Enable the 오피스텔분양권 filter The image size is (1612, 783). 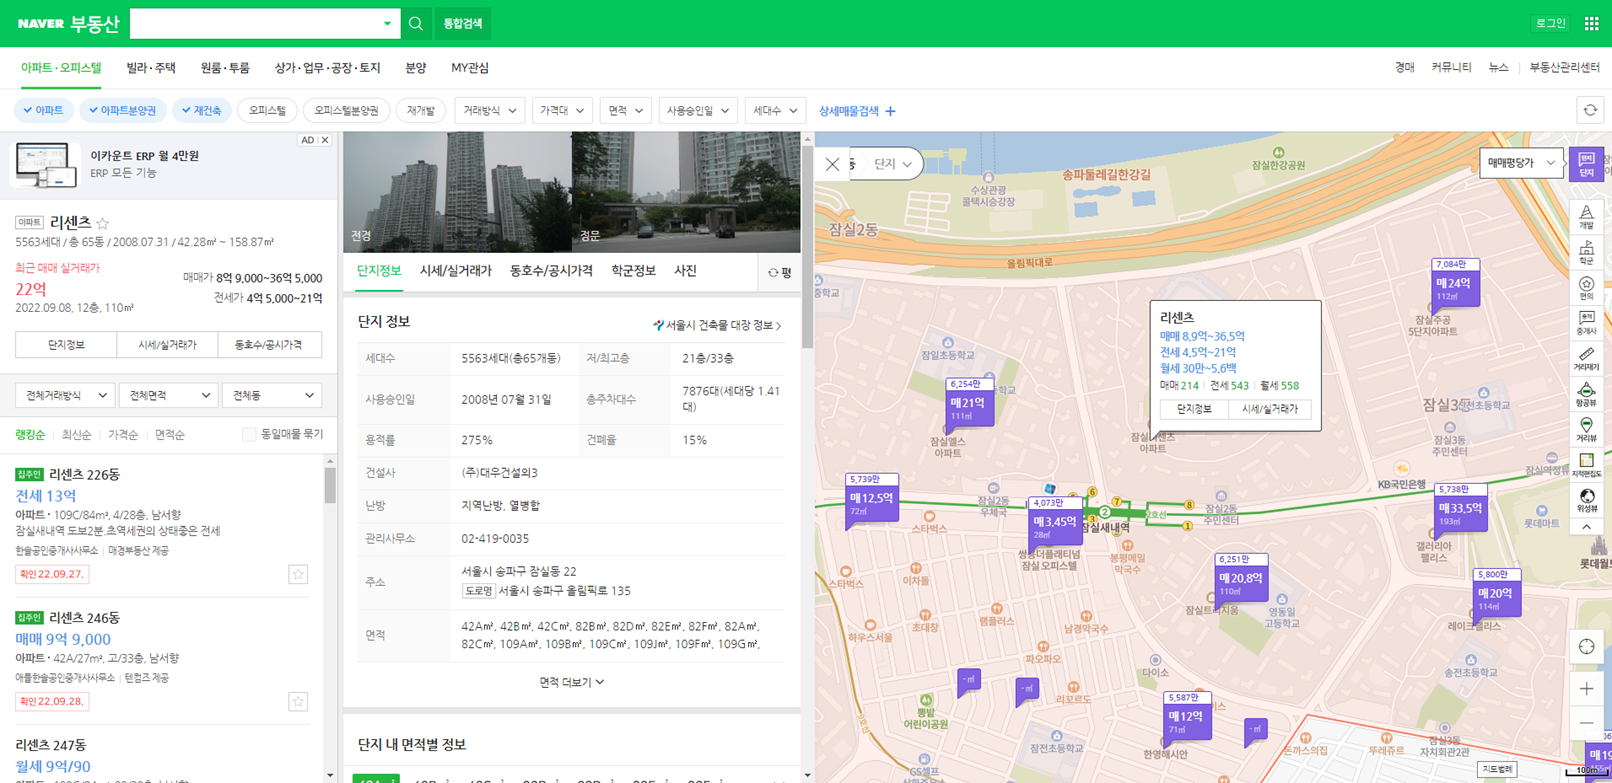[346, 111]
